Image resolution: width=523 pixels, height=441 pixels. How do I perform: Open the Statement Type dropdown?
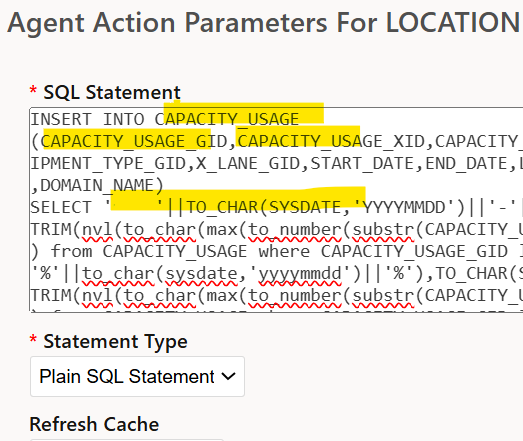[137, 376]
